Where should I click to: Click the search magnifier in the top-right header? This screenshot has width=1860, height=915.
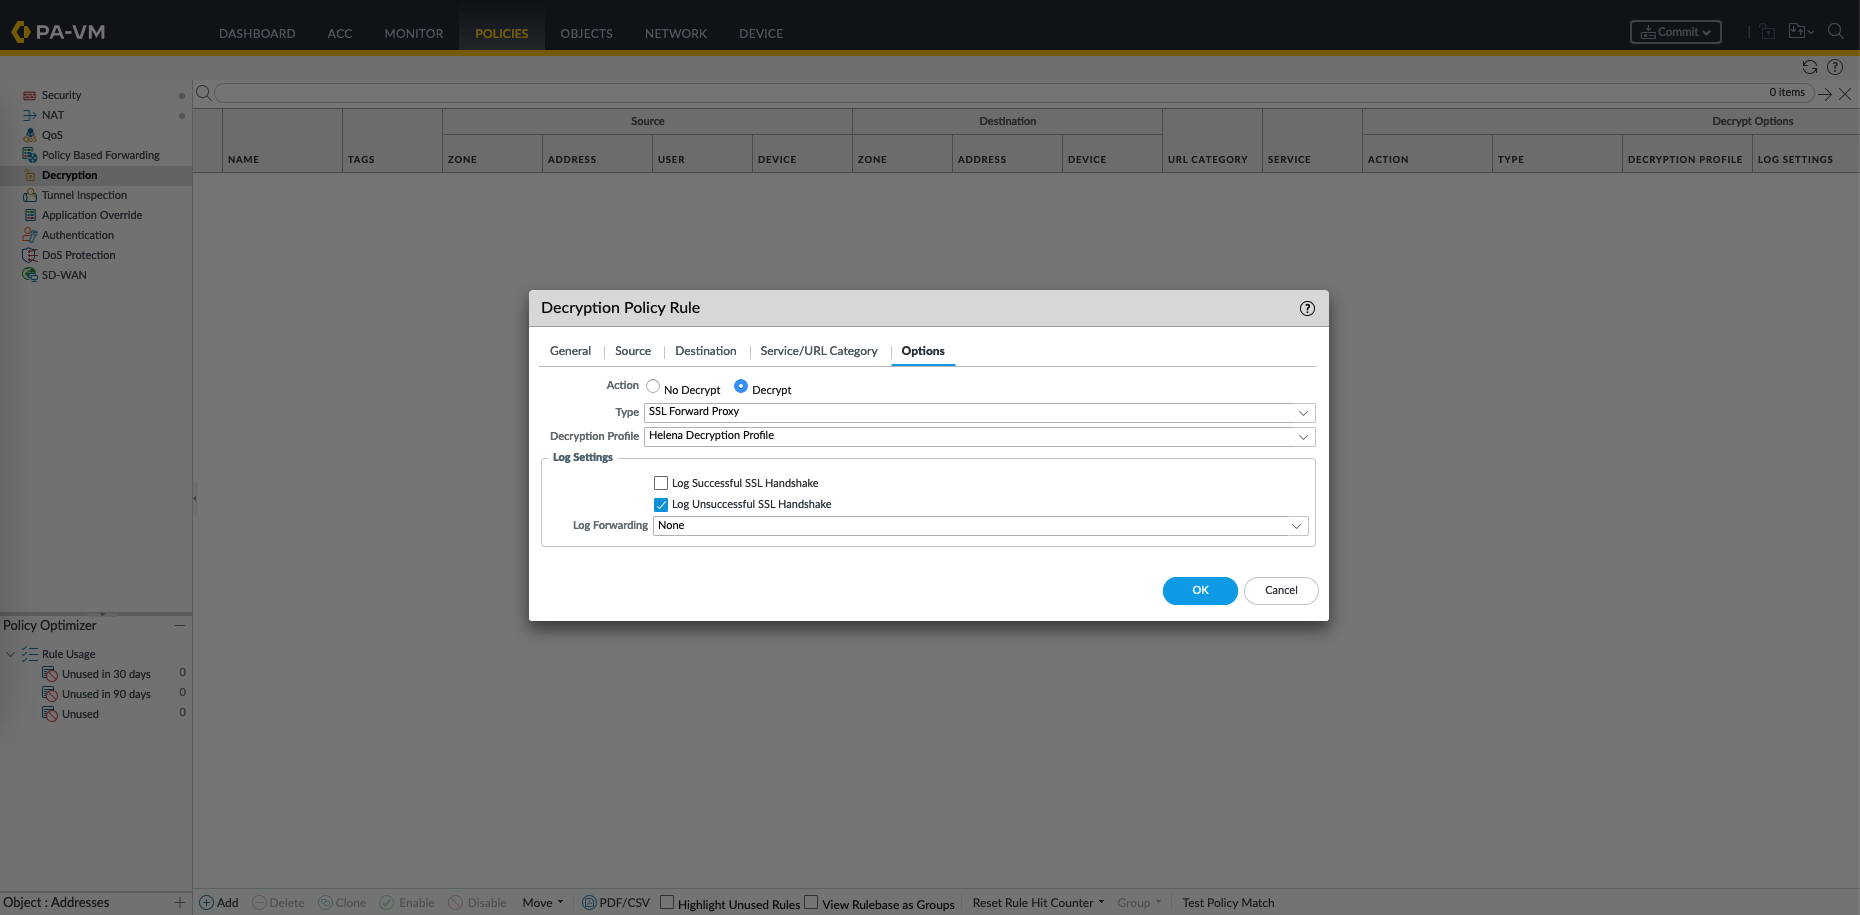click(x=1835, y=32)
